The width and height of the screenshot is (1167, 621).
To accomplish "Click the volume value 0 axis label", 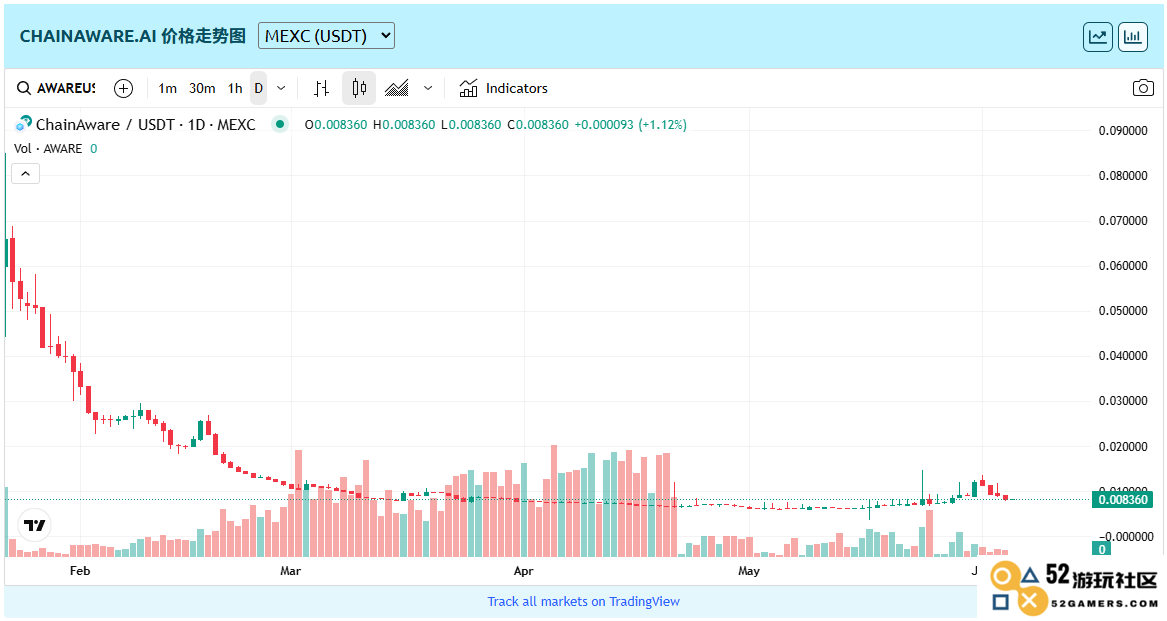I will tap(1102, 550).
